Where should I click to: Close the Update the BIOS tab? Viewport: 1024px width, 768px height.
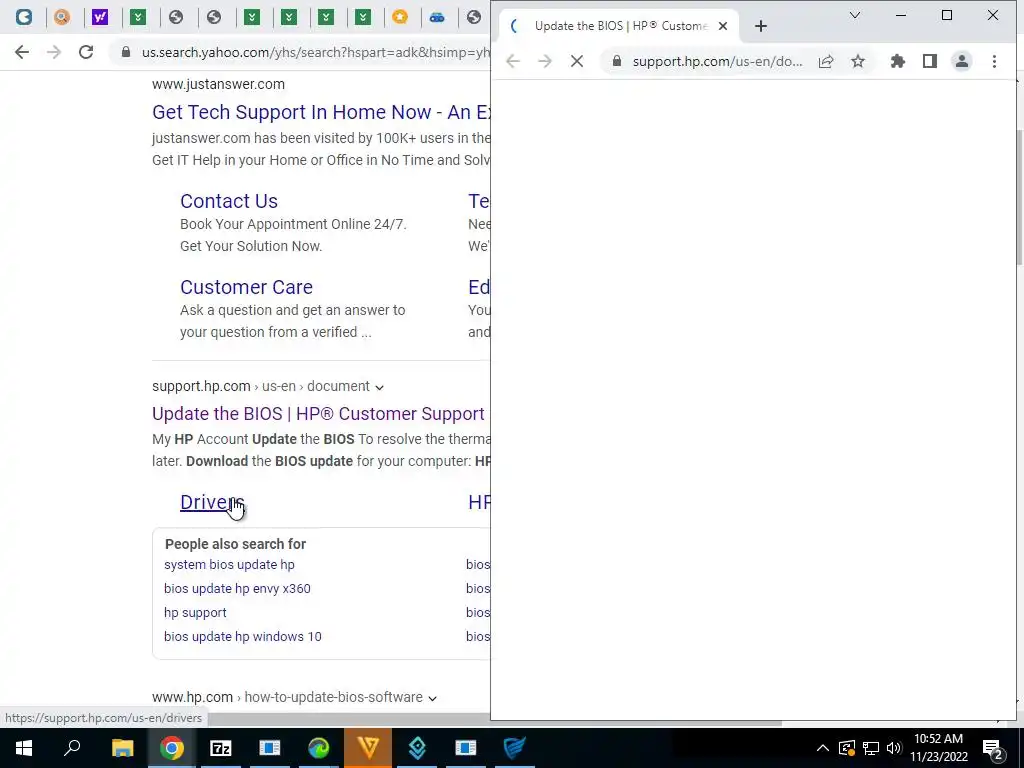(723, 26)
